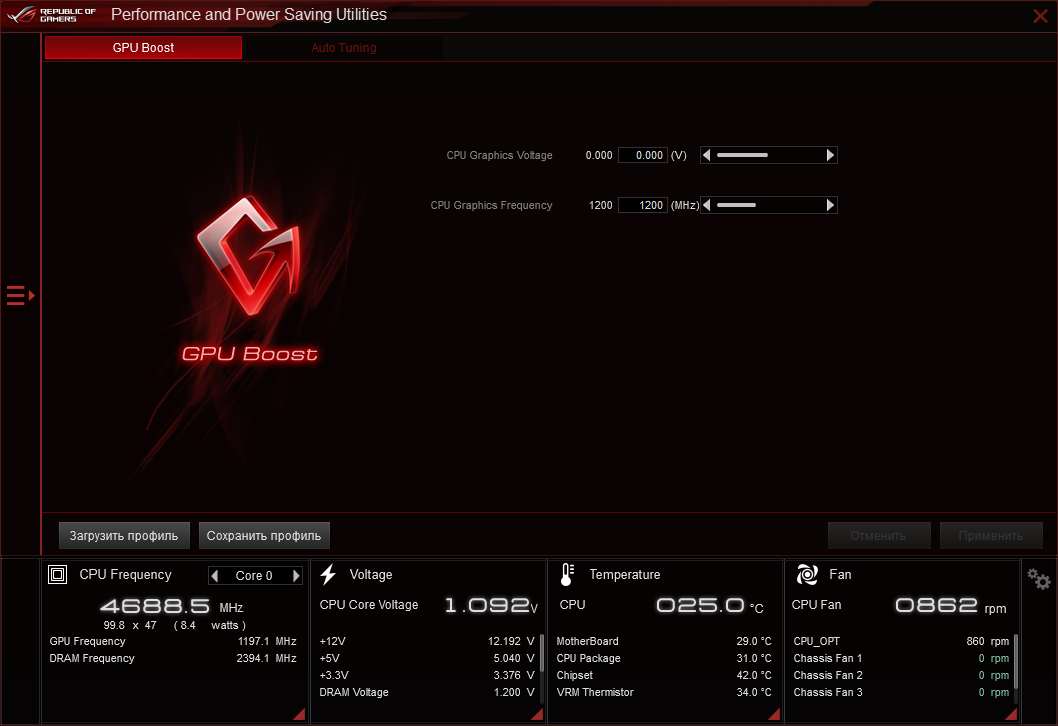
Task: Click the CPU Graphics Frequency slider track
Action: coord(769,205)
